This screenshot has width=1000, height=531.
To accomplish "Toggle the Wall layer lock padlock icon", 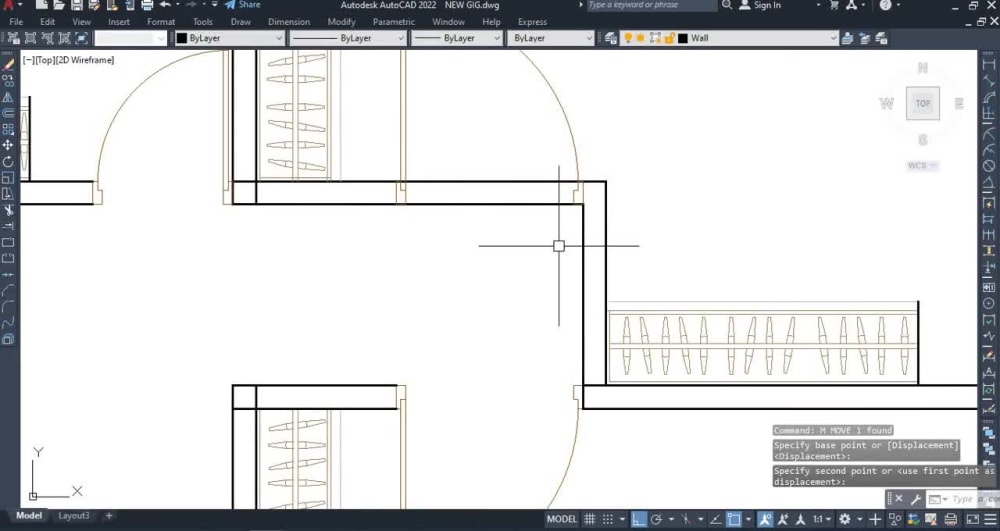I will [669, 38].
